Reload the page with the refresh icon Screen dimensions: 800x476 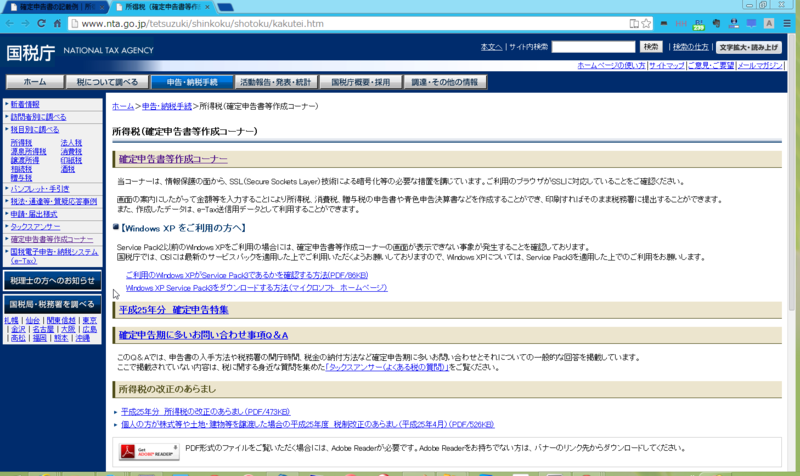pos(41,23)
